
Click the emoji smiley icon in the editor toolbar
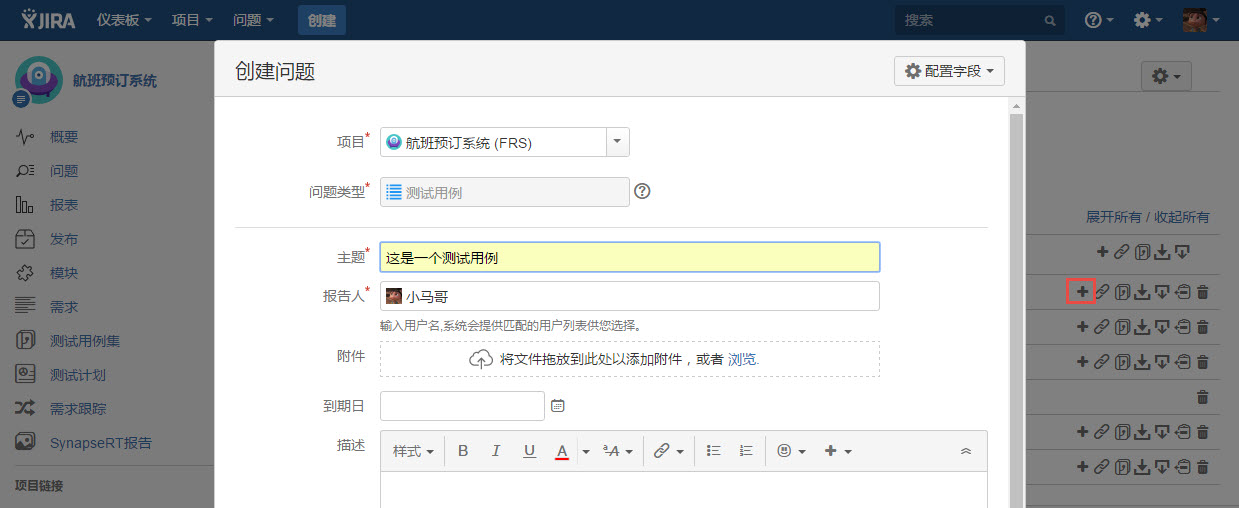(x=785, y=451)
